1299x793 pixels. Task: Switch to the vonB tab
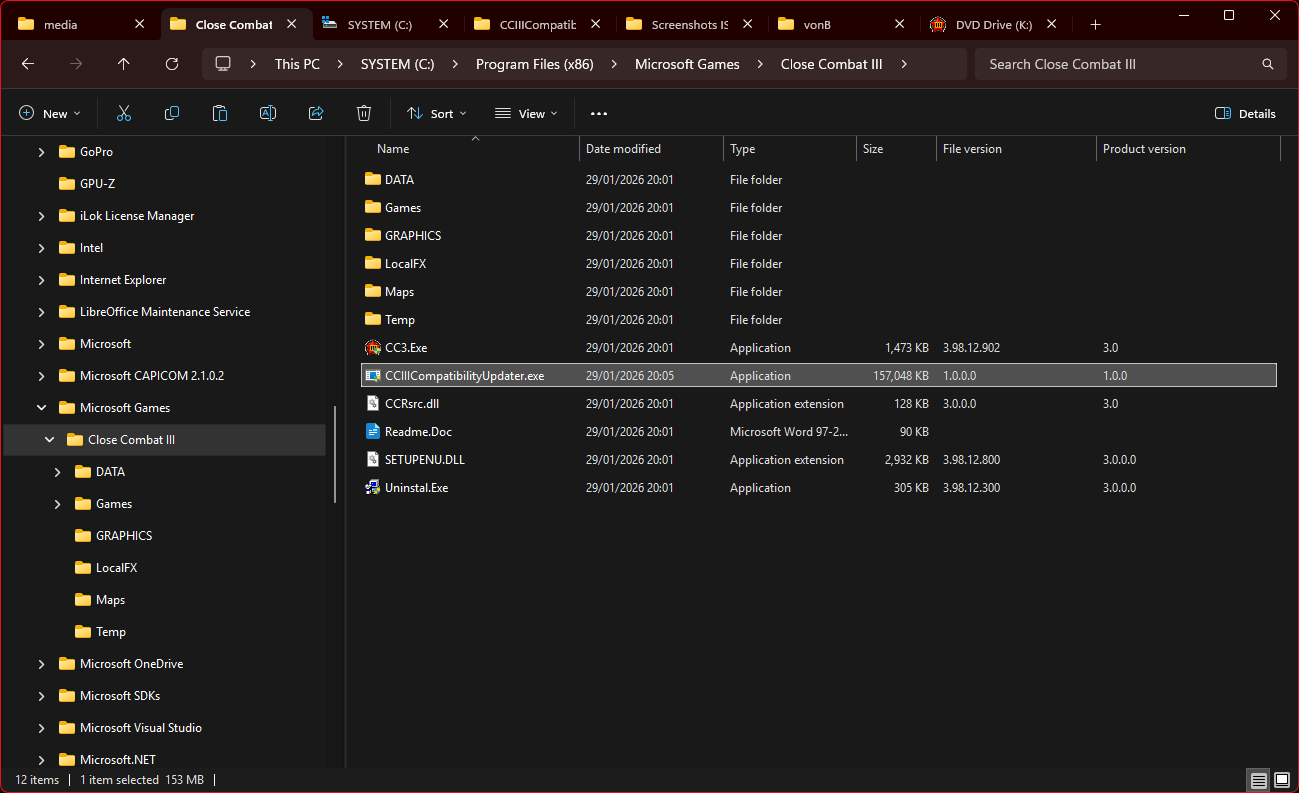coord(843,24)
